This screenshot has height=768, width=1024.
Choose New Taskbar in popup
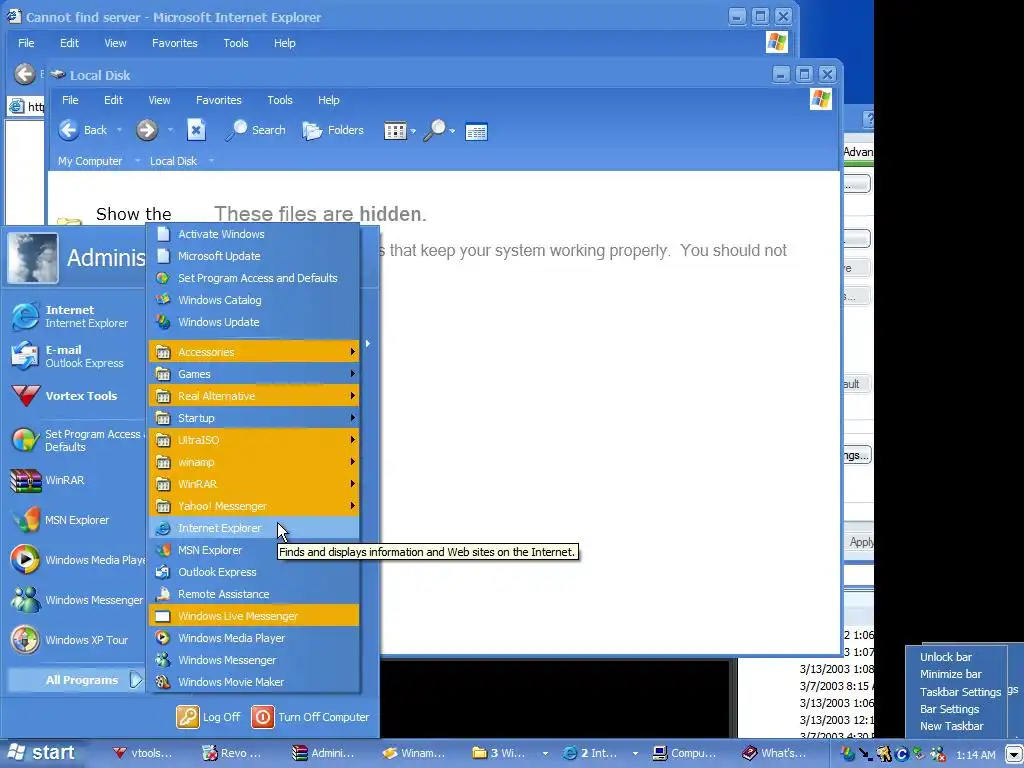click(952, 726)
